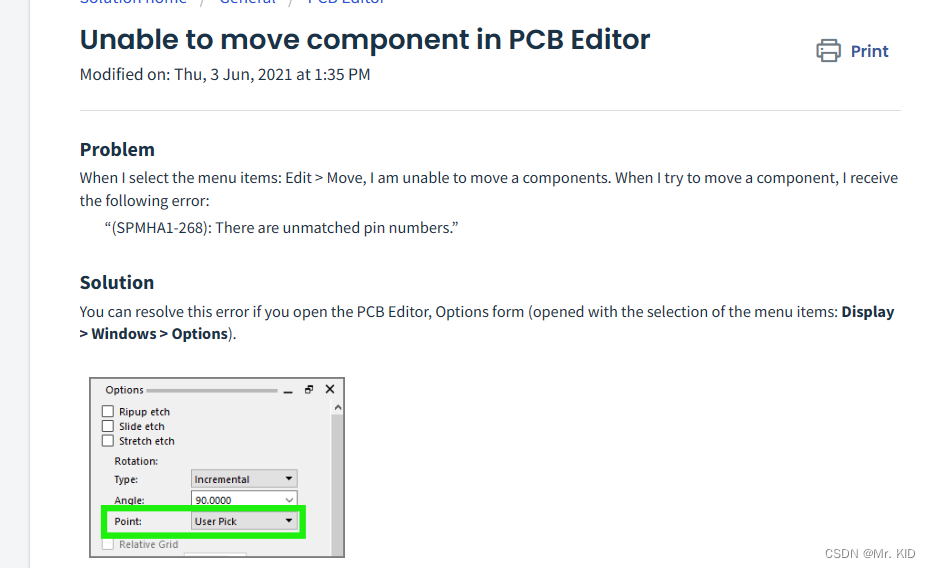Viewport: 931px width, 568px height.
Task: Open the PCB Editor breadcrumb link
Action: pyautogui.click(x=347, y=2)
